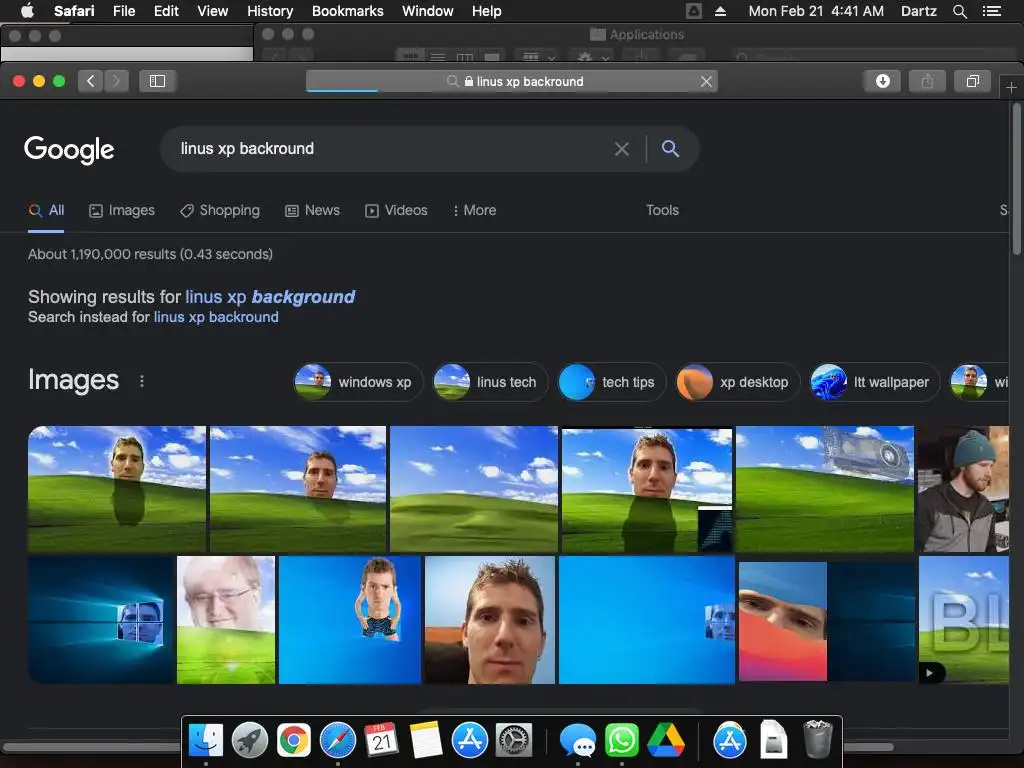
Task: Open WhatsApp from the Dock
Action: (x=622, y=741)
